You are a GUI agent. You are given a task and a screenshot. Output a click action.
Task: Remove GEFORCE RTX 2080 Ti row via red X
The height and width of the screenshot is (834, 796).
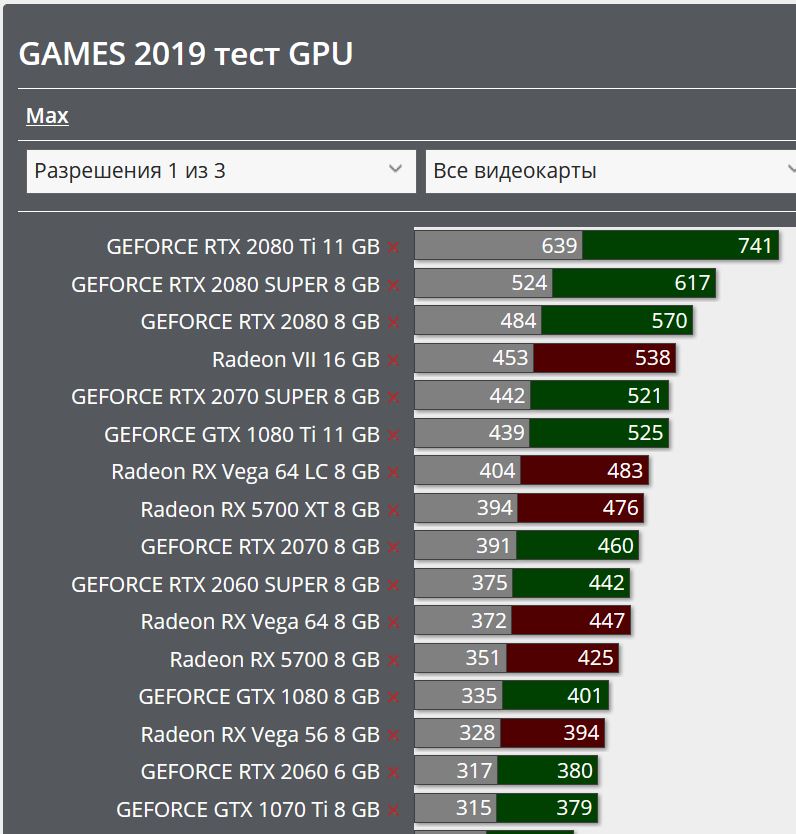(394, 247)
